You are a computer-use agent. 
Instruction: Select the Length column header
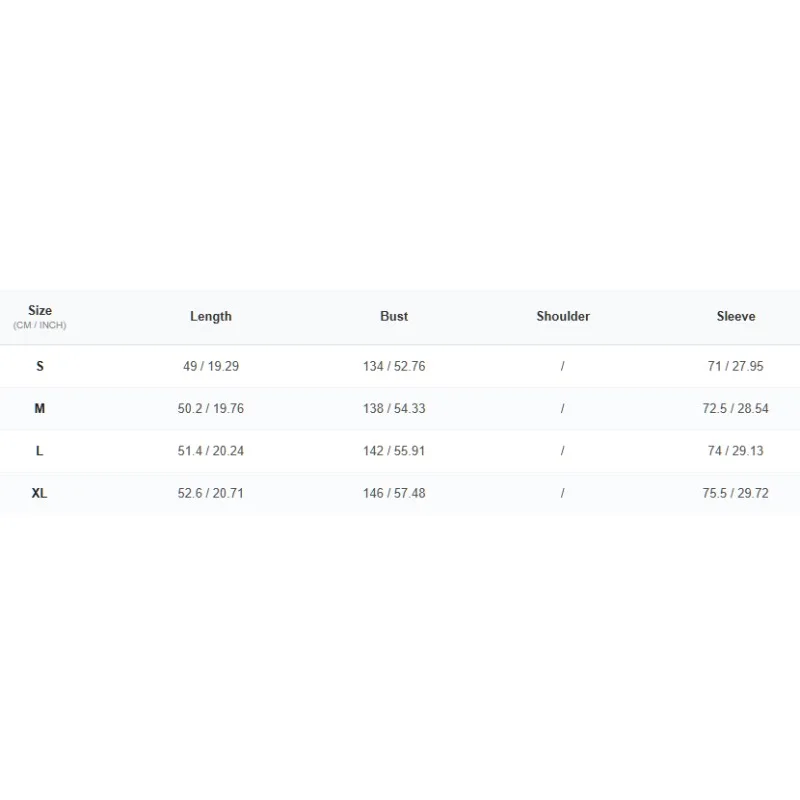point(211,316)
